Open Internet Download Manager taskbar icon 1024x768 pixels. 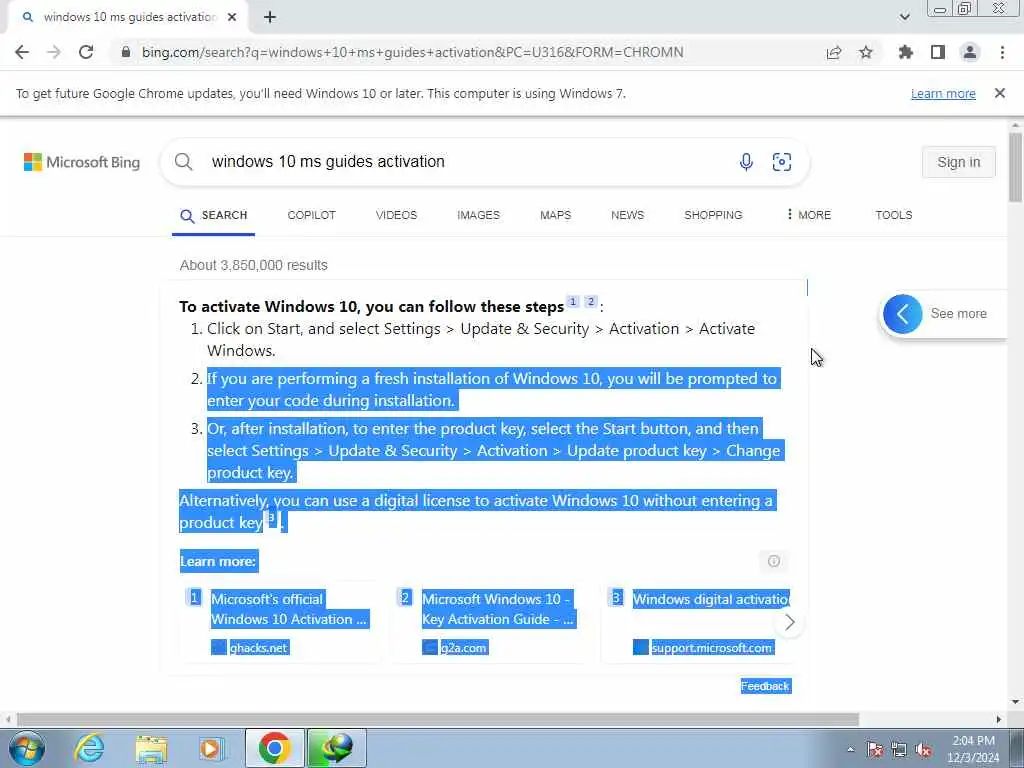pos(336,748)
